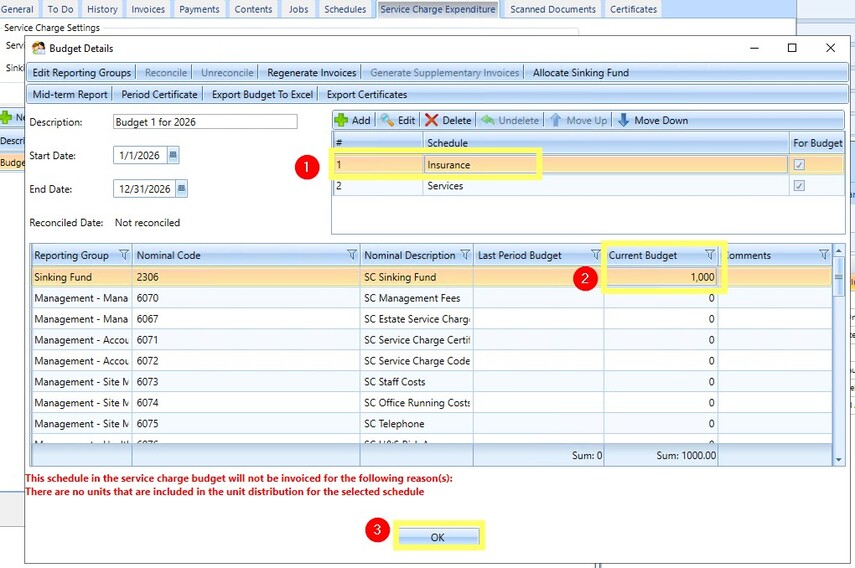Click the Reporting Group filter icon

click(124, 255)
